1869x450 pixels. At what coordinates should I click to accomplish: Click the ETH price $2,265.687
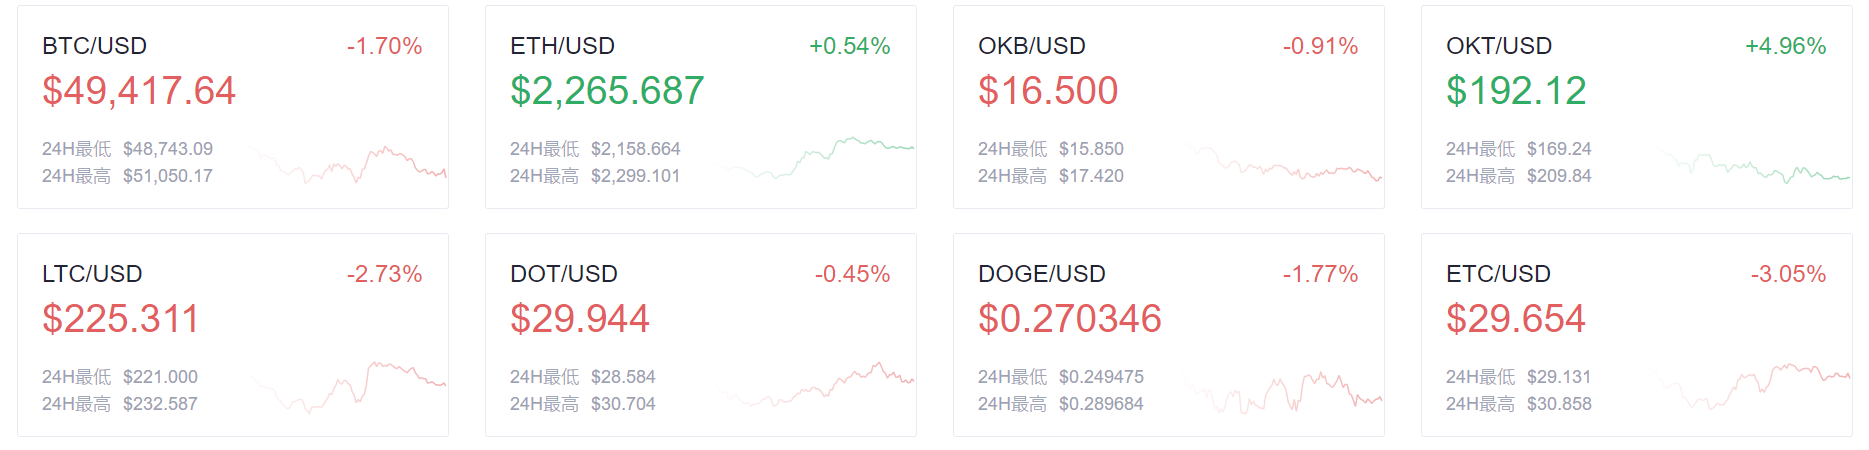607,91
